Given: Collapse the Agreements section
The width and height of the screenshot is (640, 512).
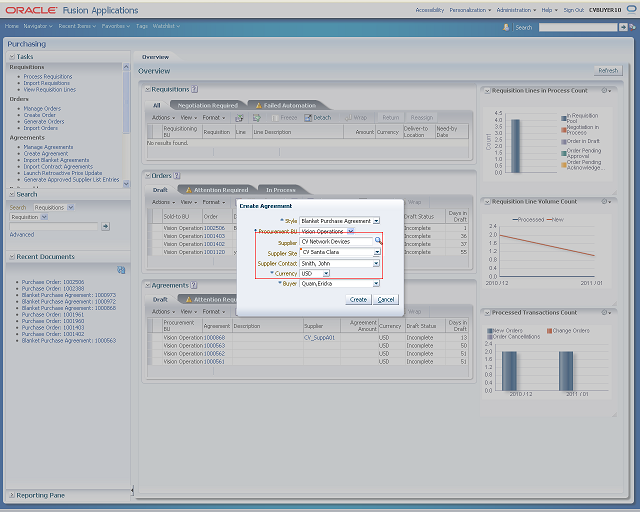Looking at the screenshot, I should click(x=148, y=285).
